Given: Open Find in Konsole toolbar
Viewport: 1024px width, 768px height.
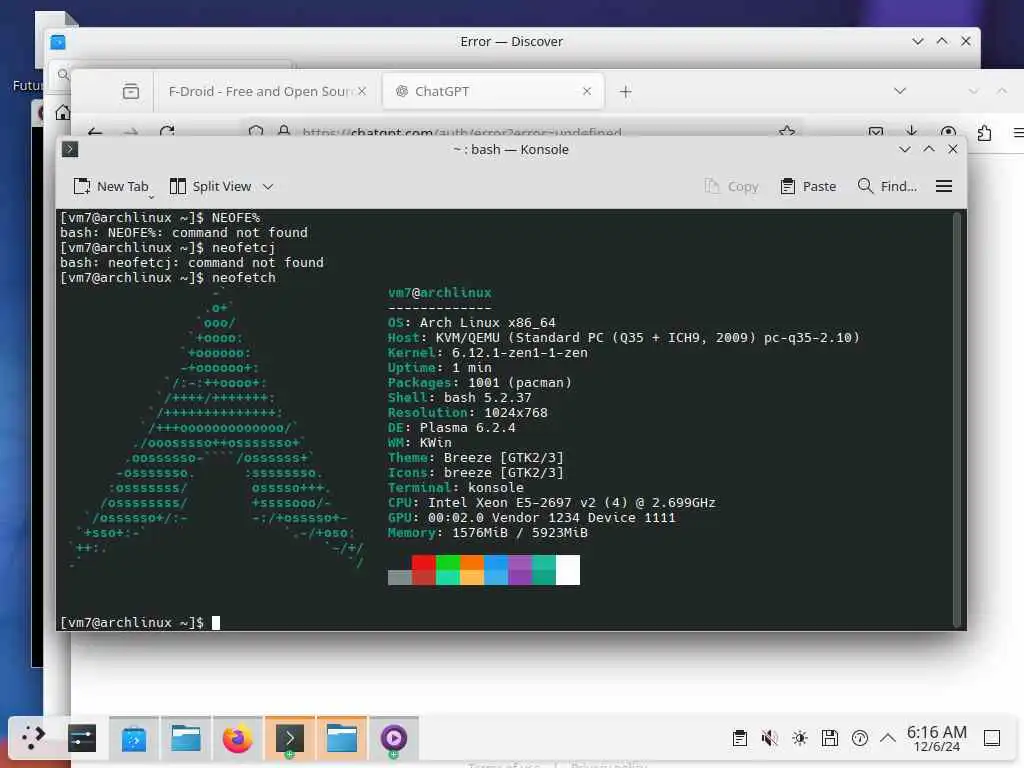Looking at the screenshot, I should pos(887,187).
